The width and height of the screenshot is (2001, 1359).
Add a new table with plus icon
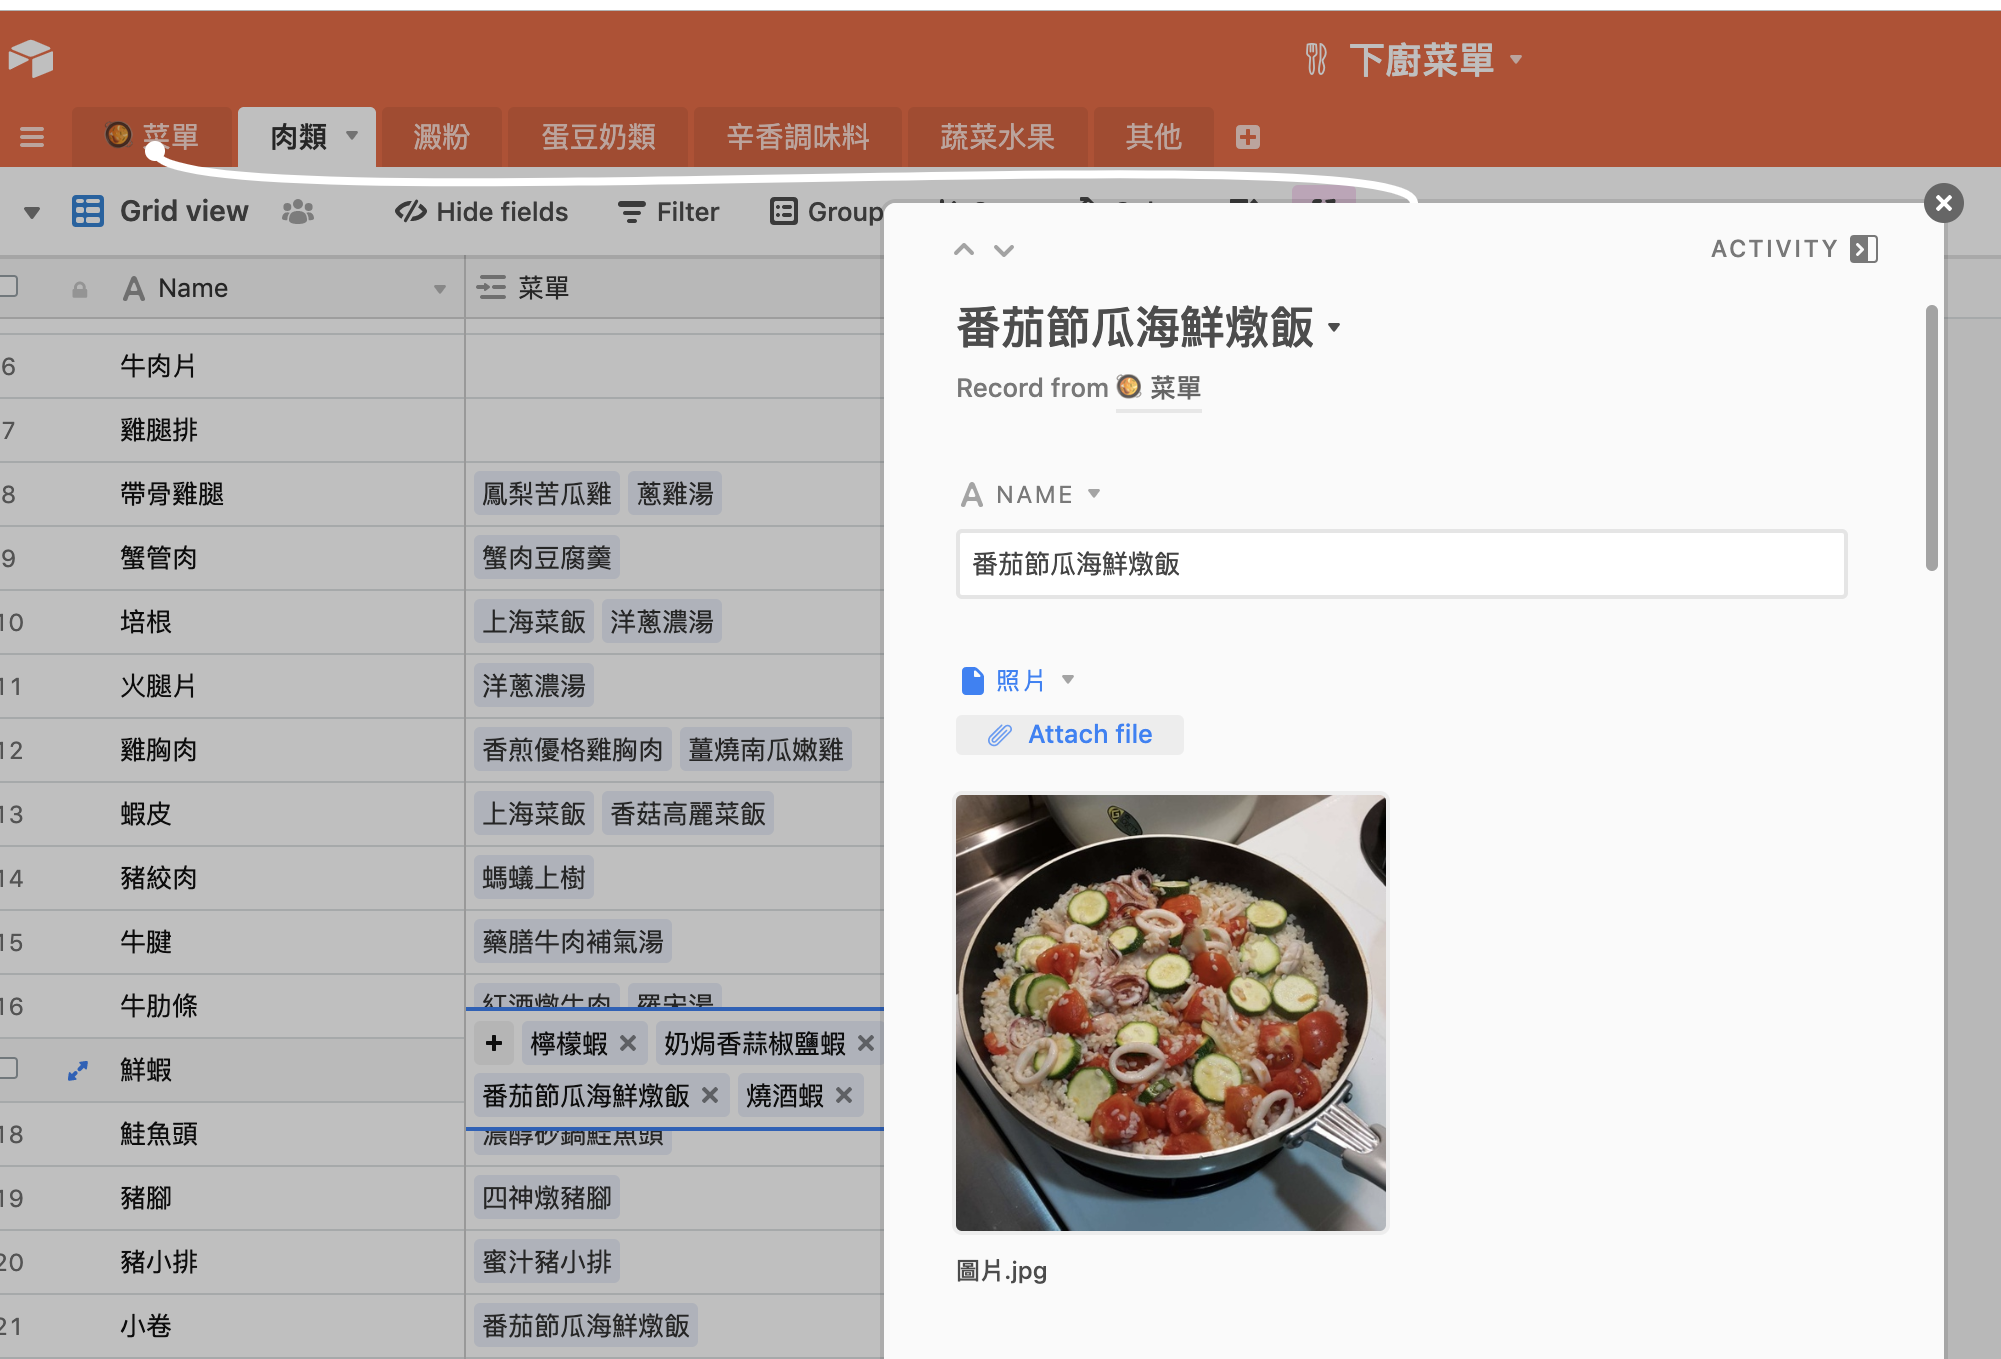click(x=1247, y=137)
